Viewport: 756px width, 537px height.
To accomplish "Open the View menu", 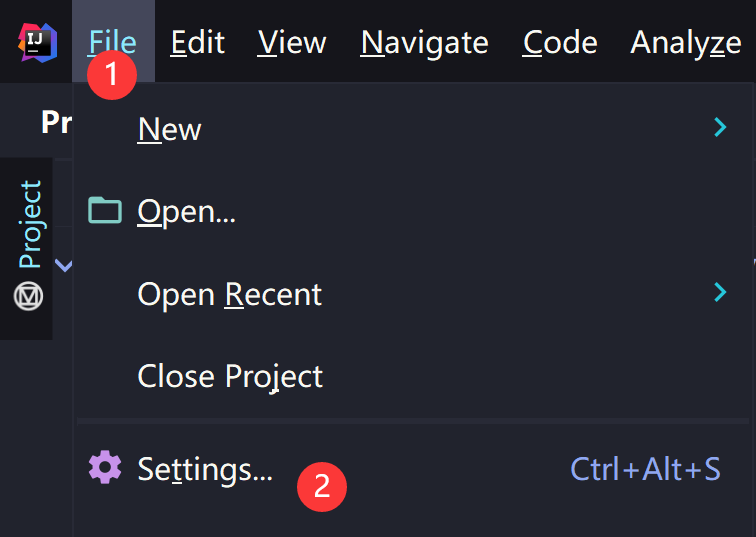I will (x=292, y=42).
